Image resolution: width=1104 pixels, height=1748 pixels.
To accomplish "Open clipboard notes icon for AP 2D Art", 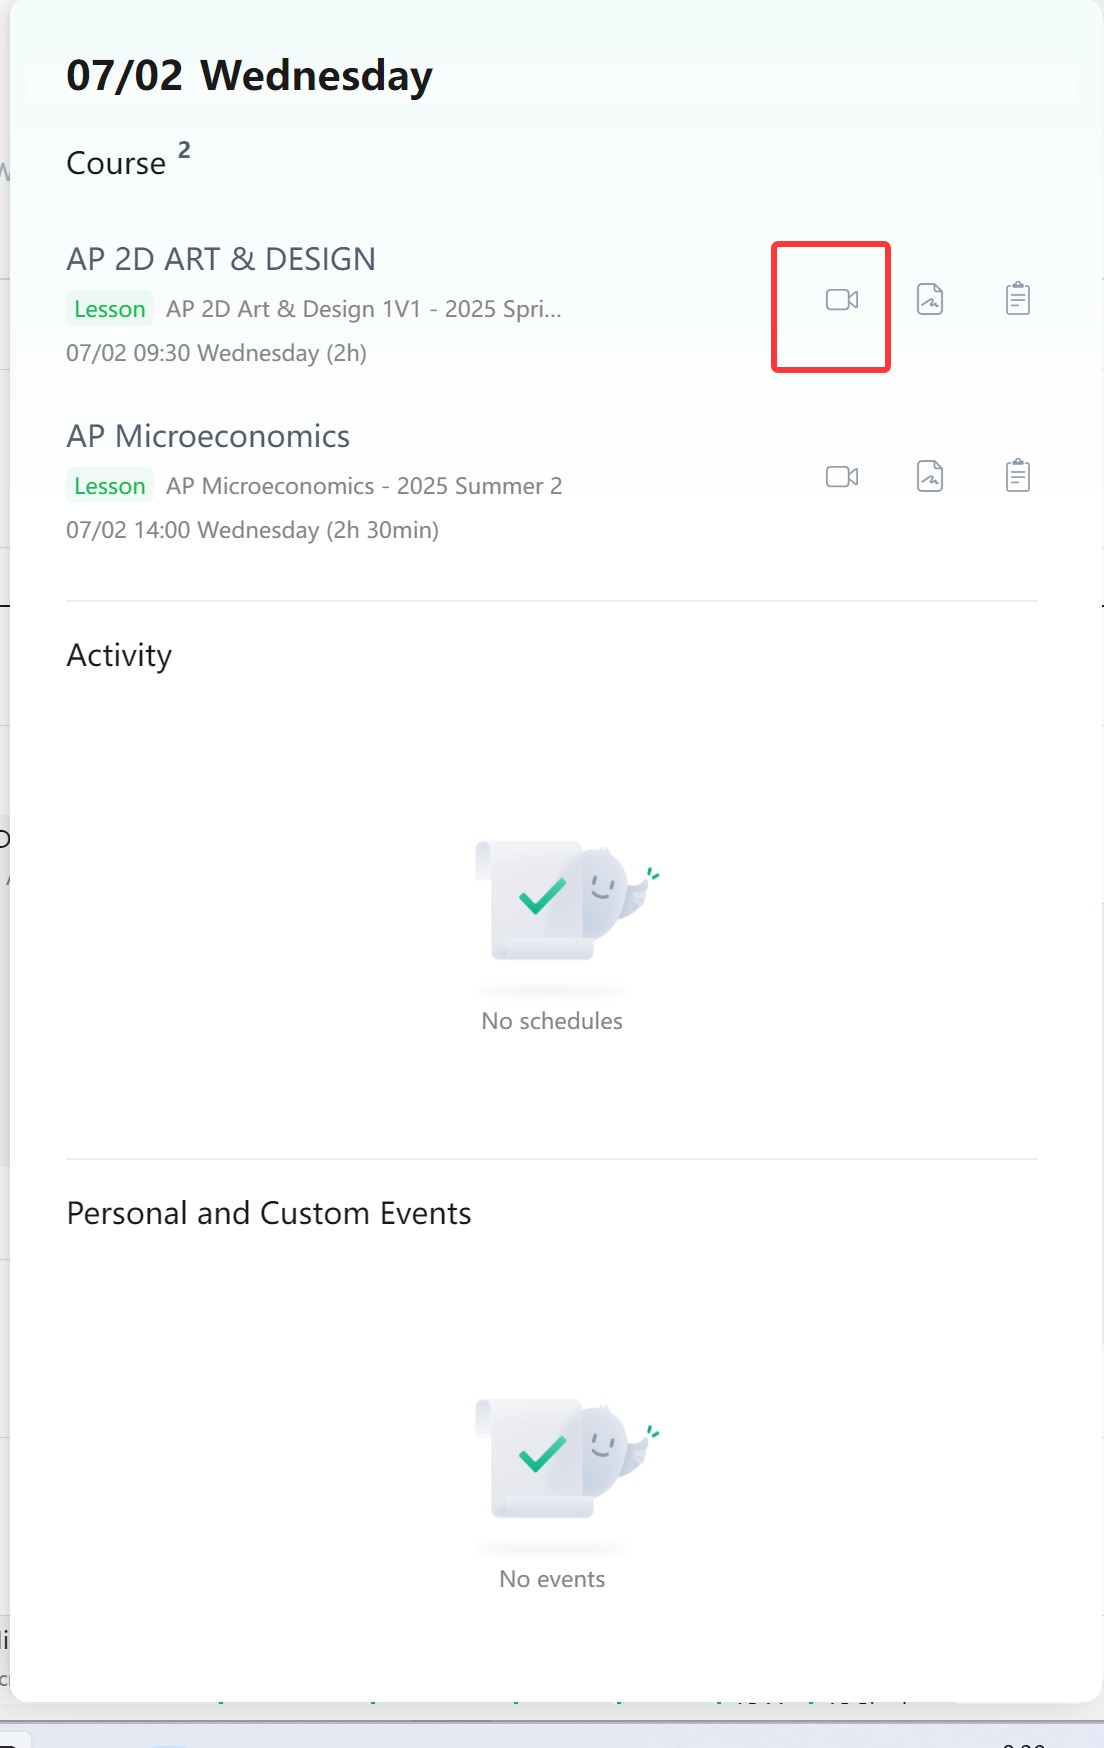I will (1017, 298).
